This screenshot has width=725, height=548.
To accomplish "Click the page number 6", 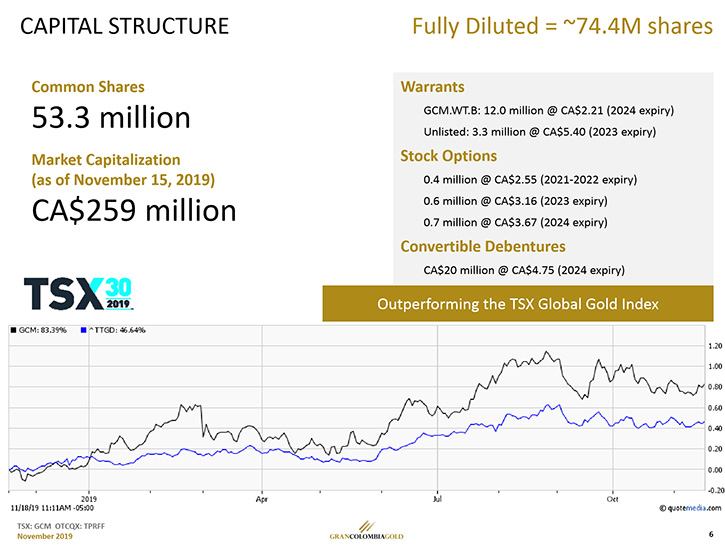I will point(711,534).
